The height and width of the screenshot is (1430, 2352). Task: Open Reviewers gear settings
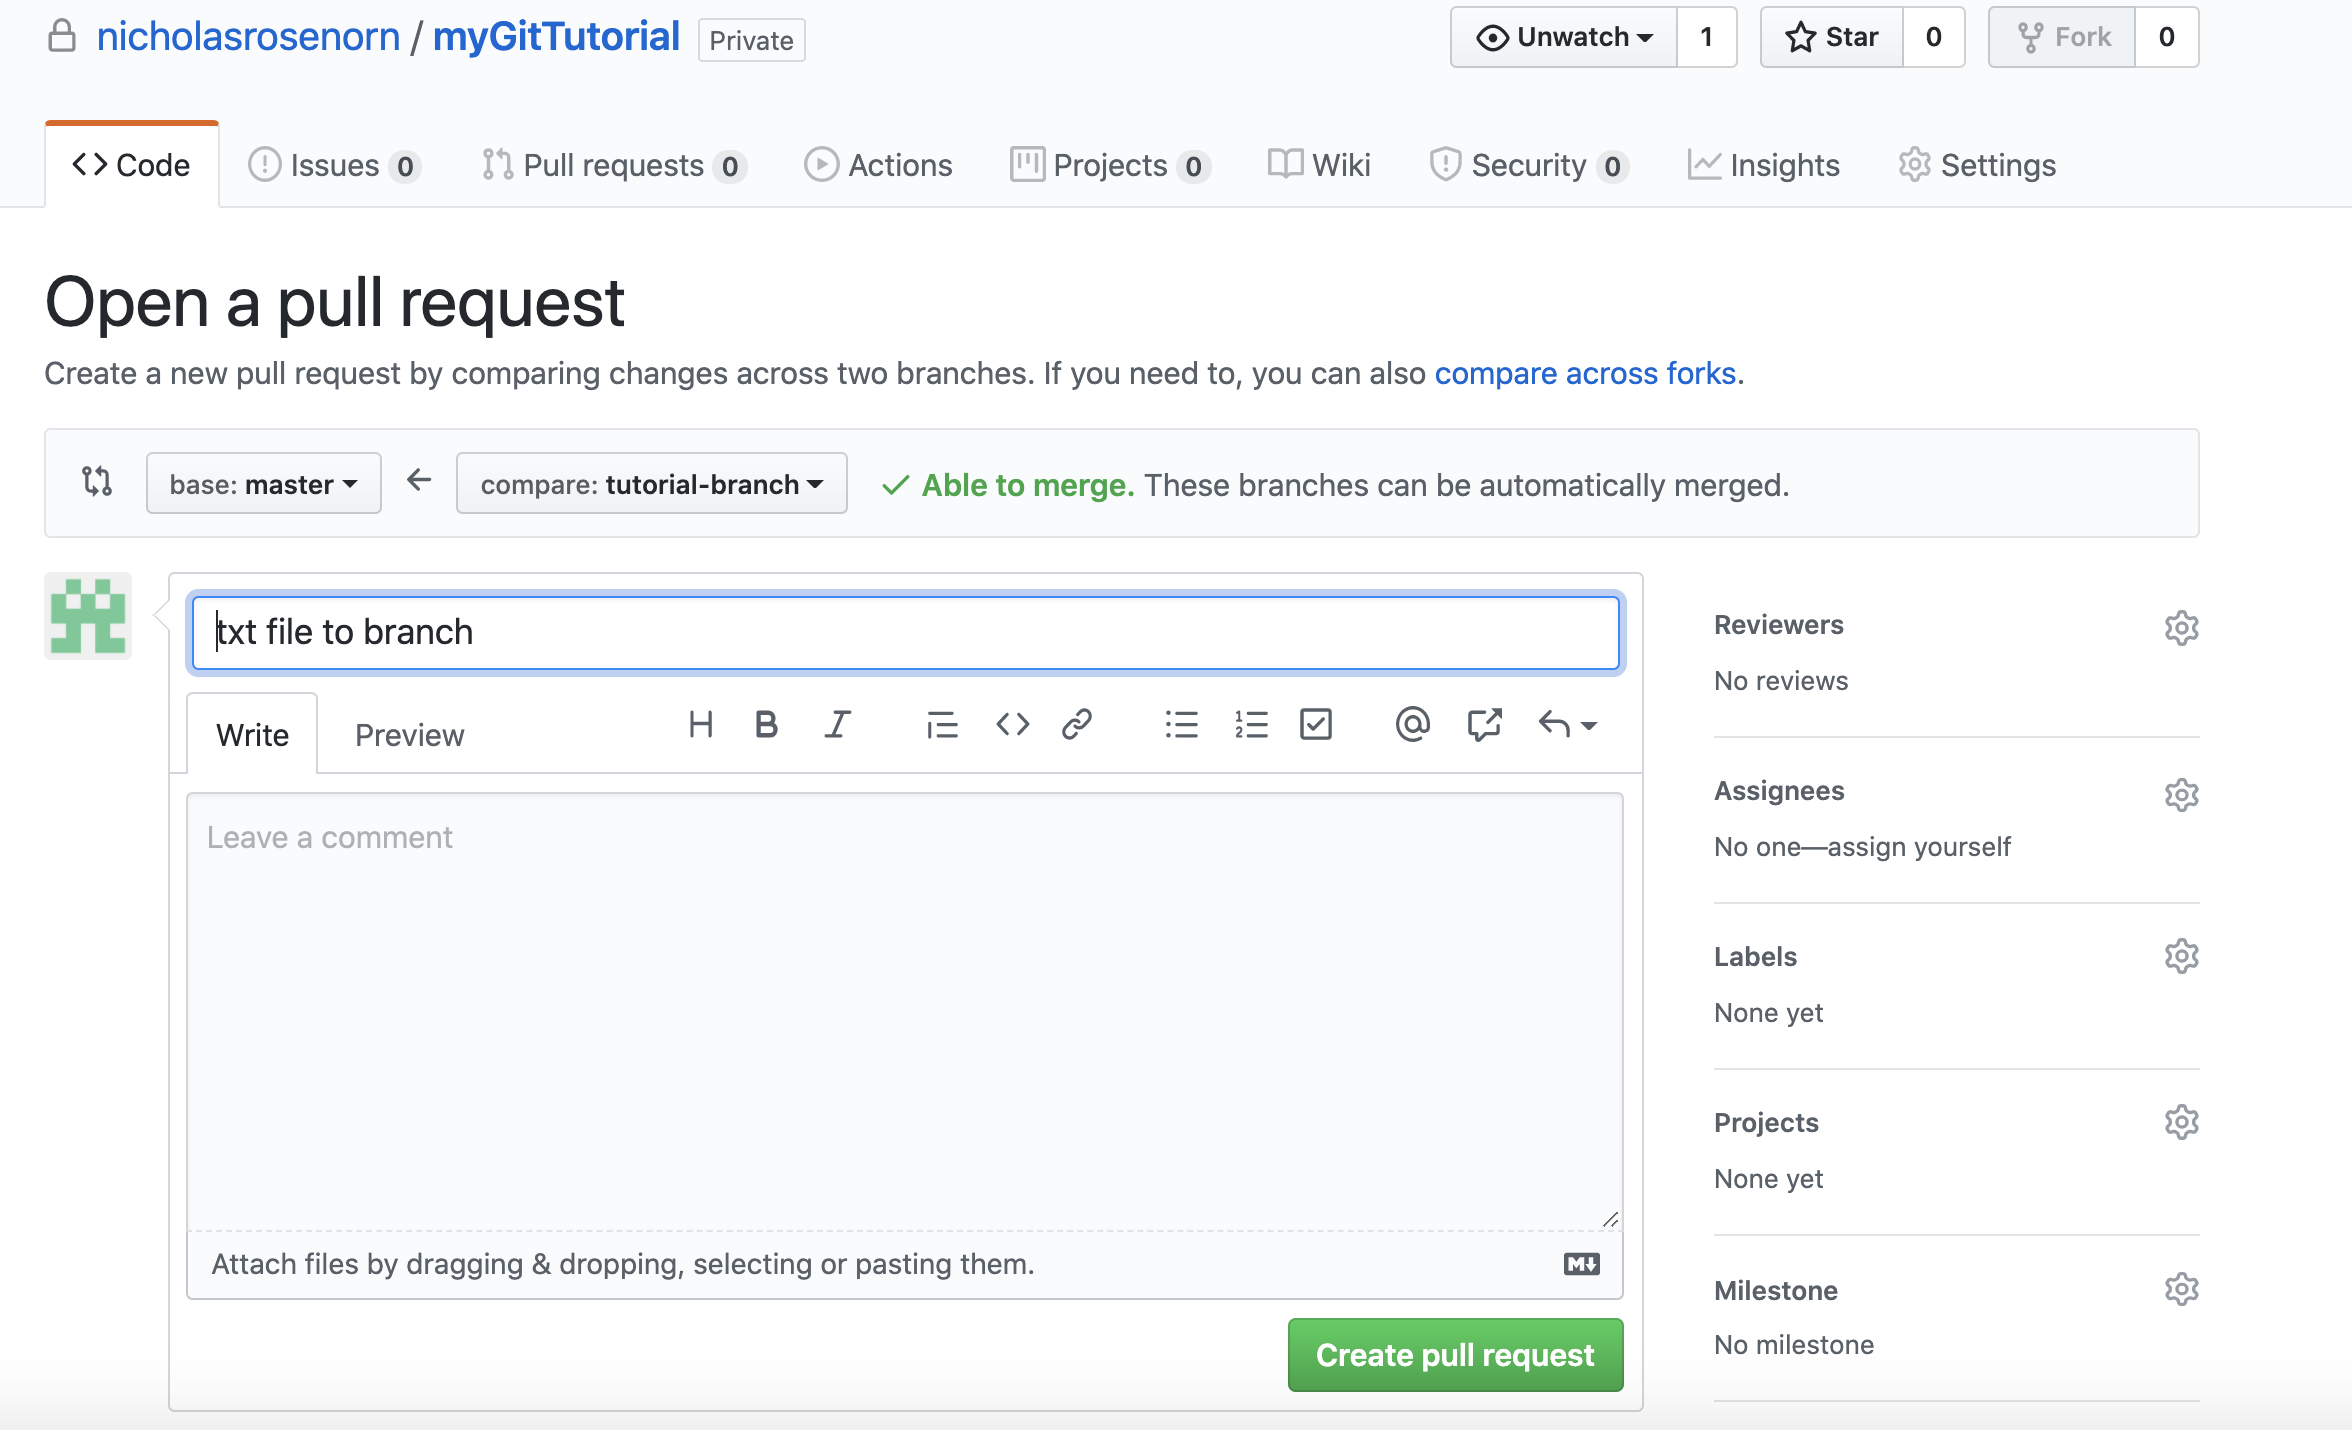[x=2181, y=628]
